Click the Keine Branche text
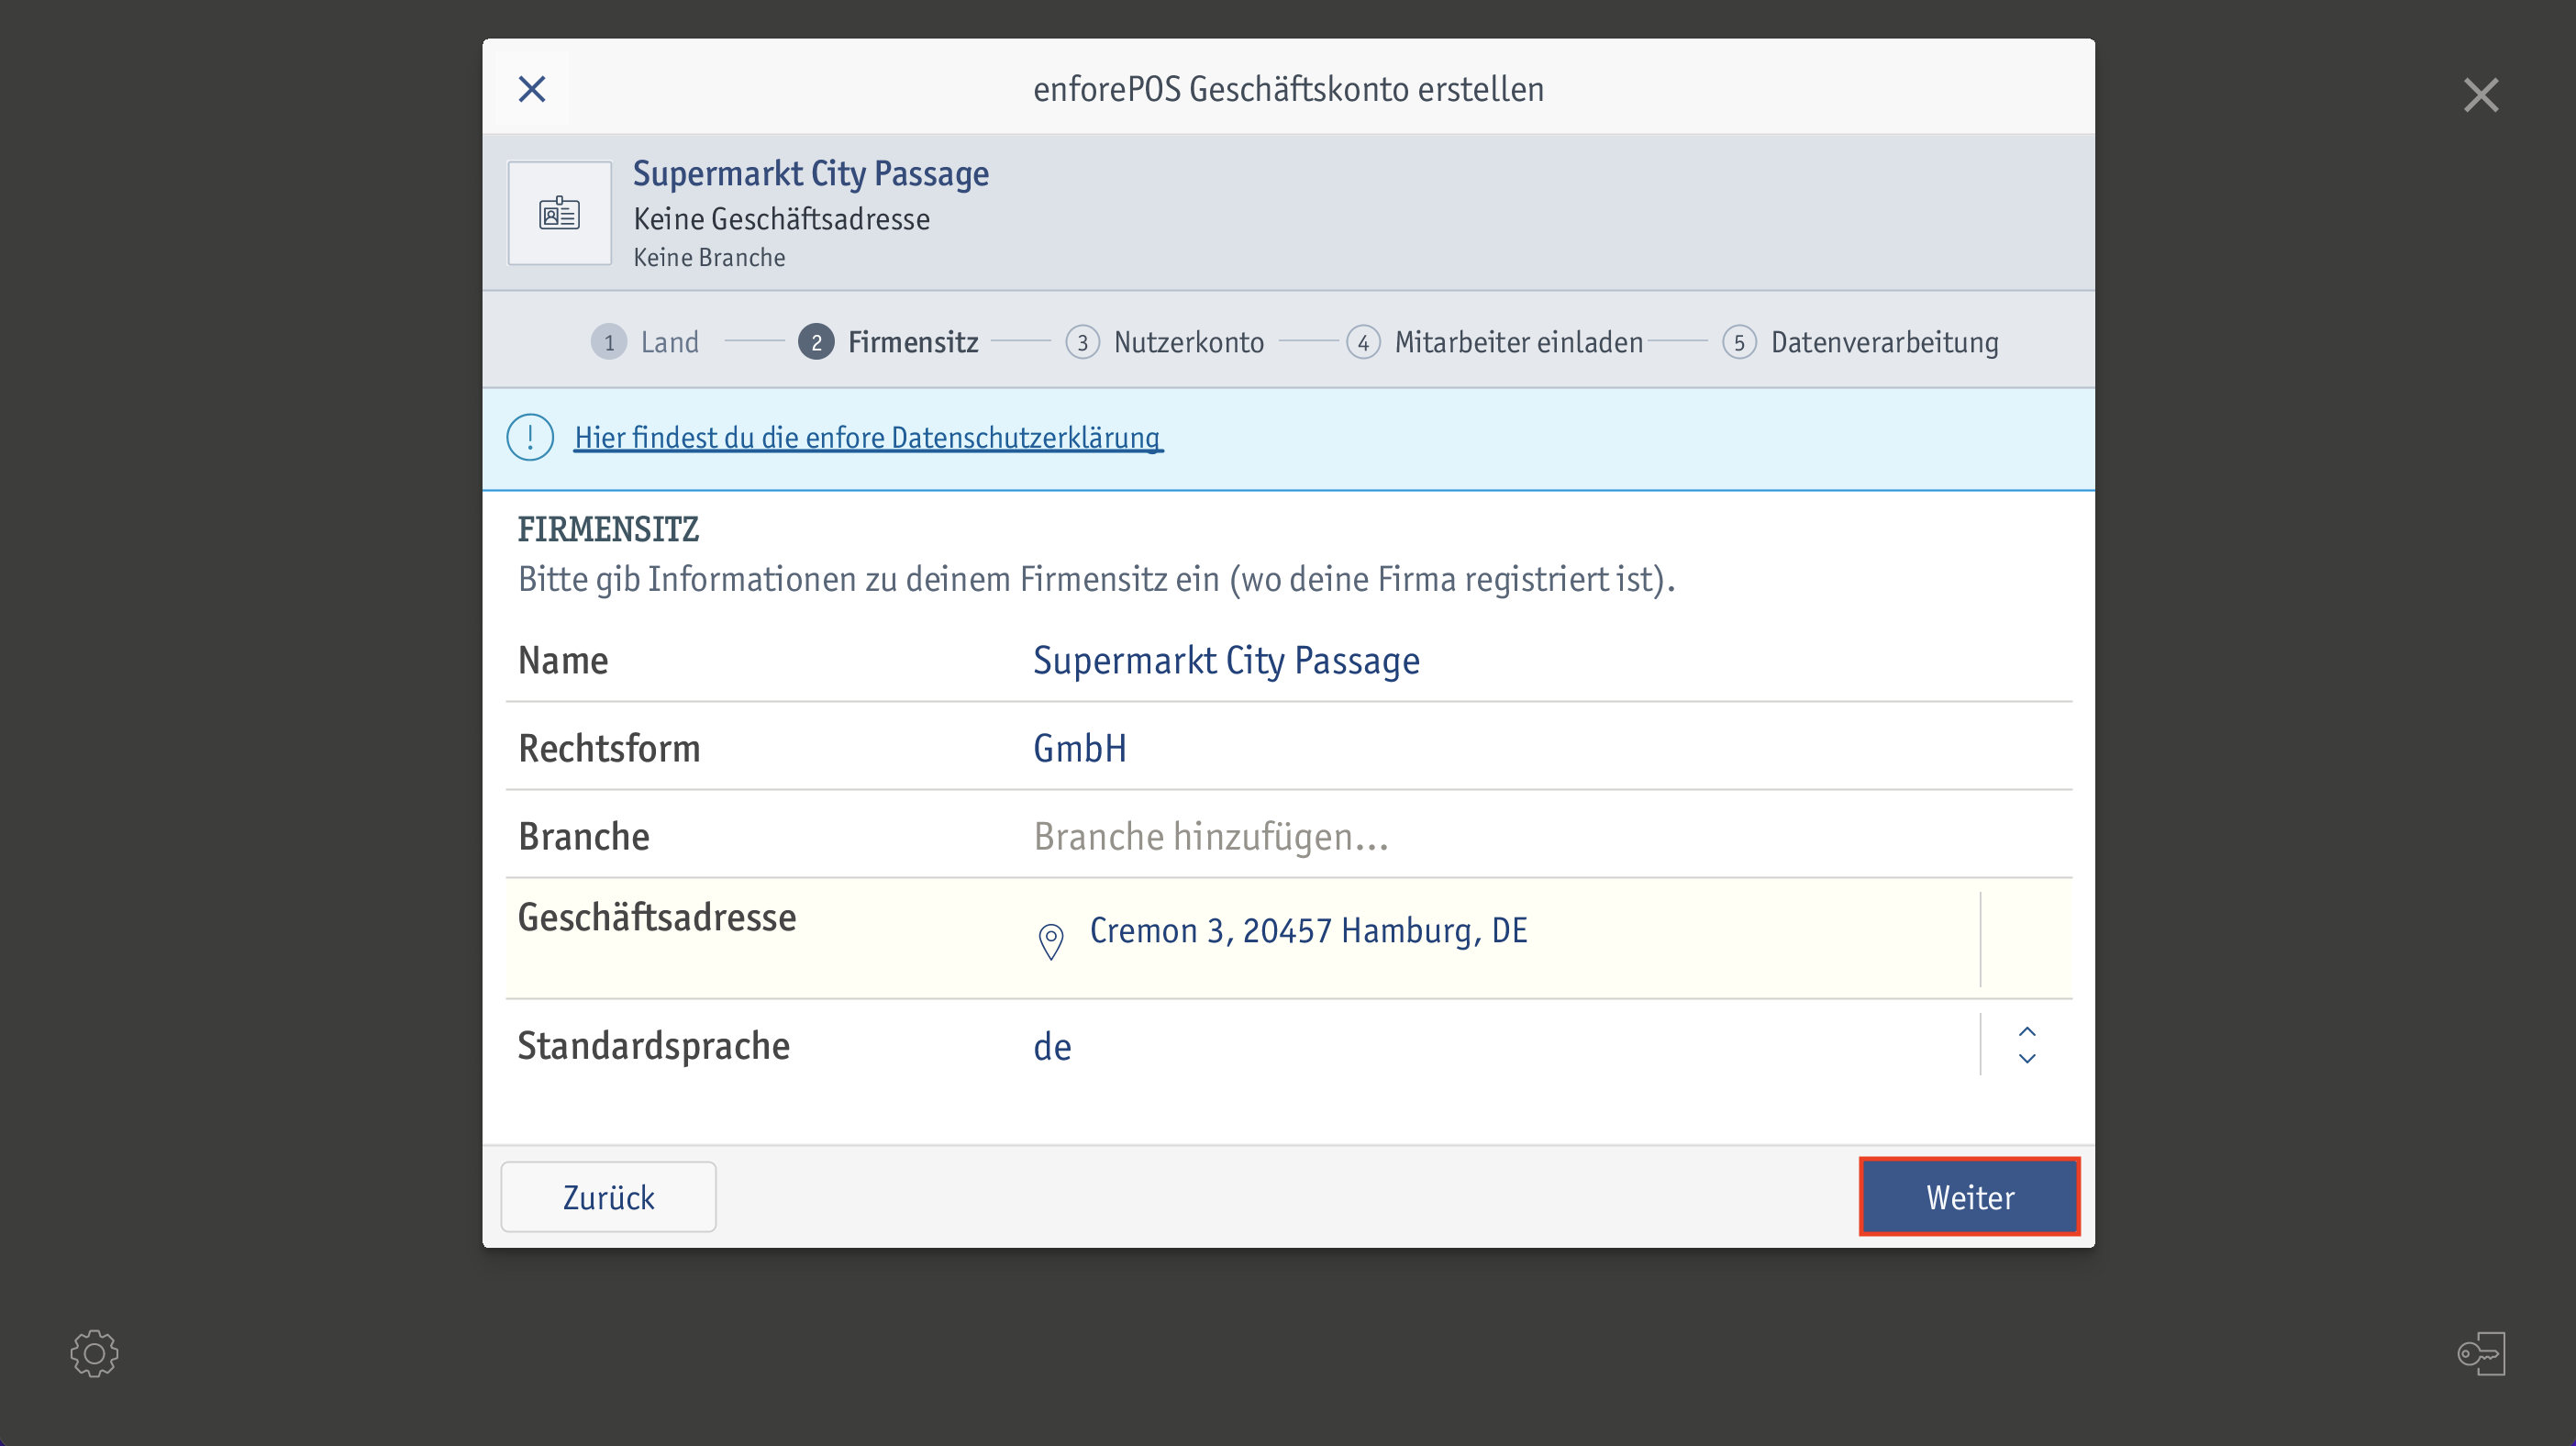This screenshot has height=1446, width=2576. tap(709, 257)
